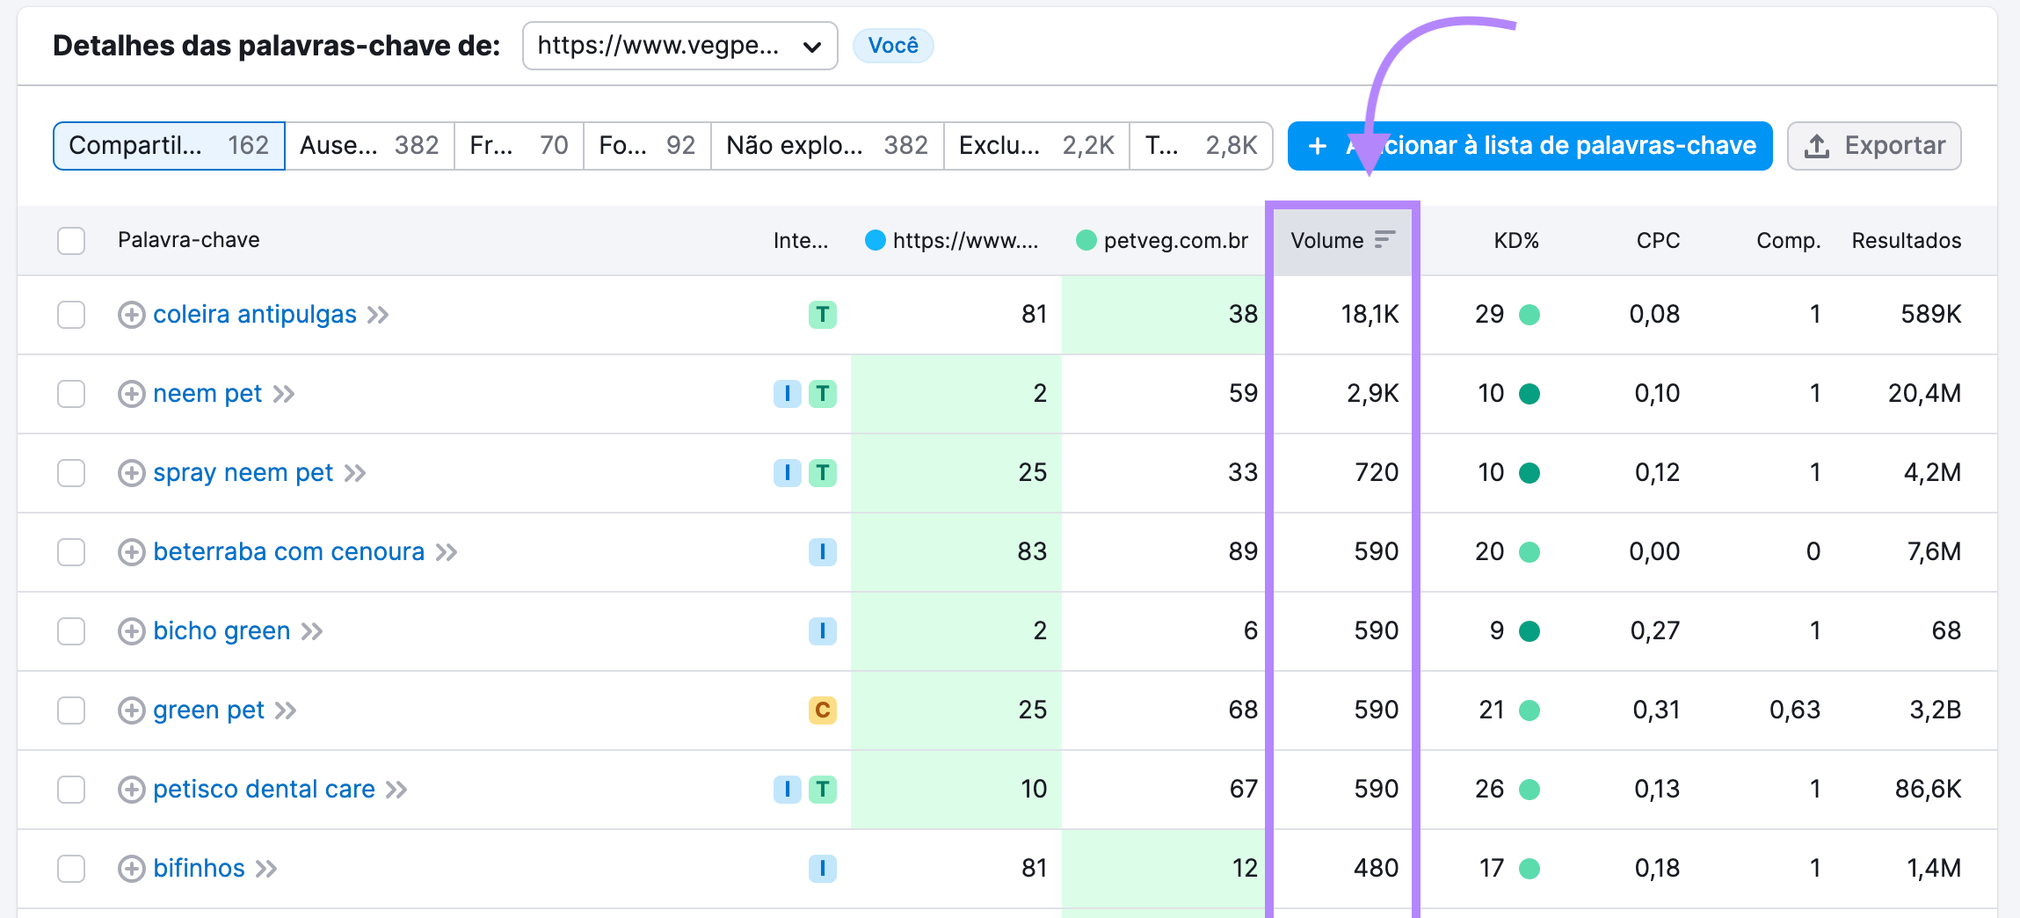Select the Compartil... 162 tab

169,146
